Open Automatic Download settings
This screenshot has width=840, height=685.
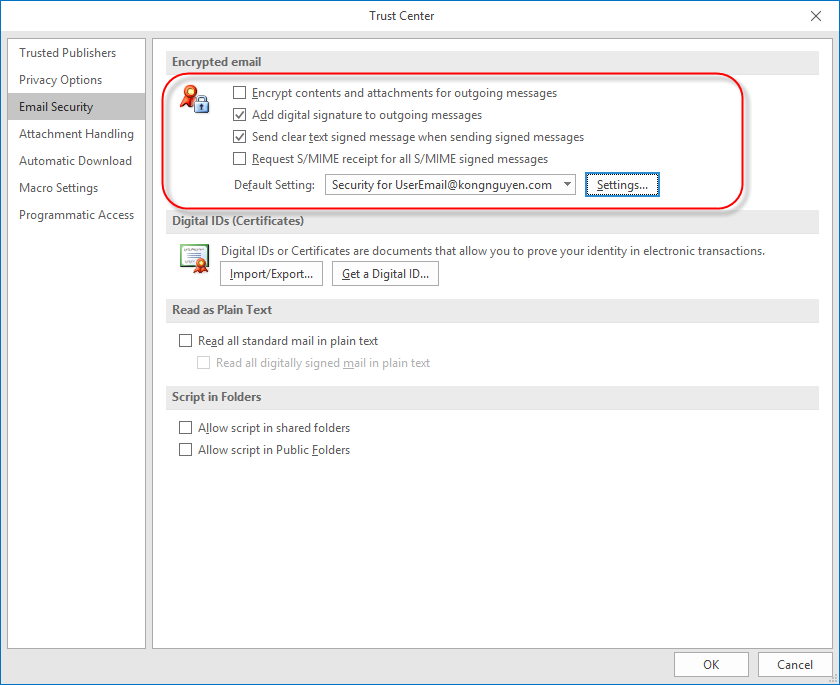[76, 161]
